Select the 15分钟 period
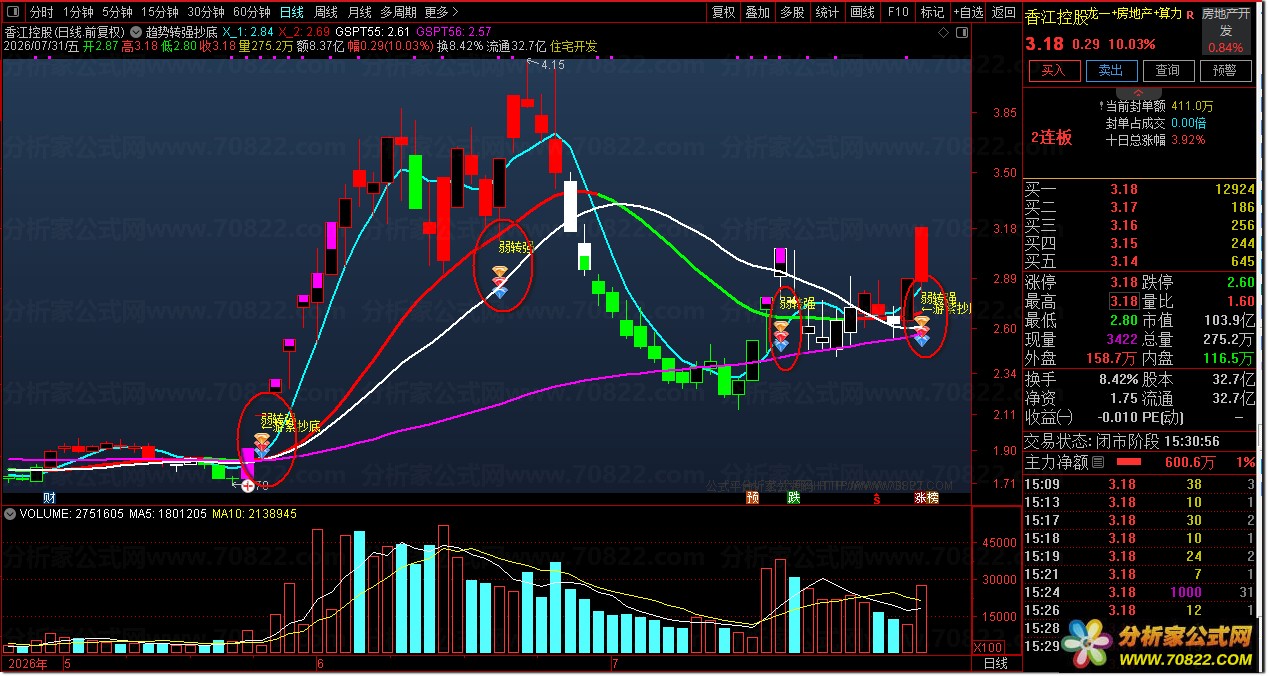 159,13
